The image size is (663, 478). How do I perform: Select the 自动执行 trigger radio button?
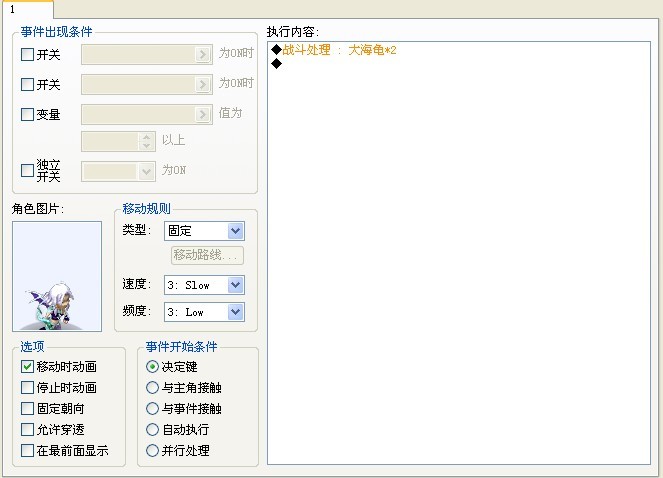pos(152,430)
